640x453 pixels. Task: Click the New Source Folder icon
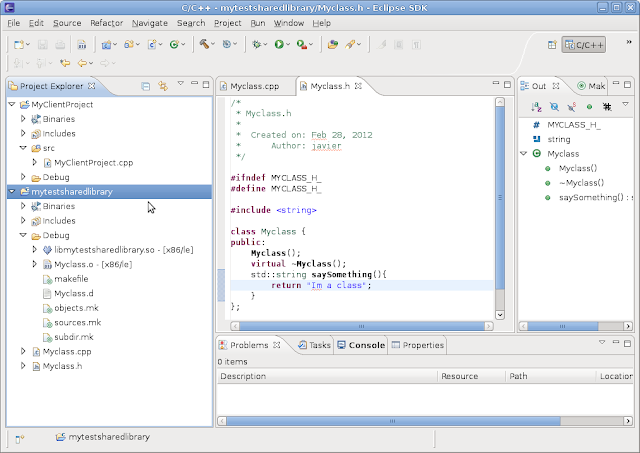(129, 44)
